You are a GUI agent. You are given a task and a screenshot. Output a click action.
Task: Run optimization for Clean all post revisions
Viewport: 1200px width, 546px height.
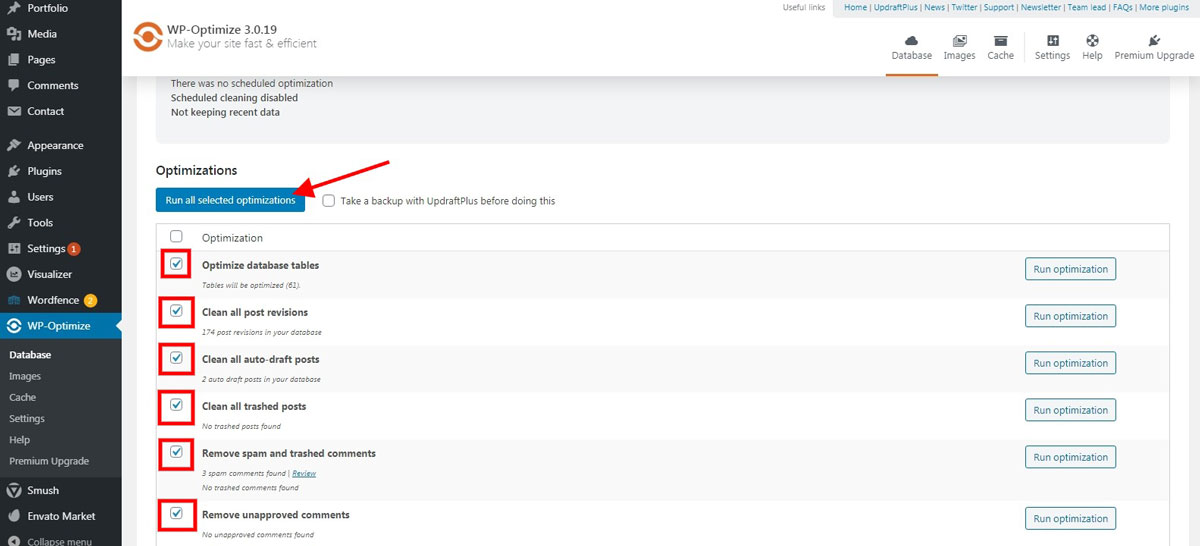(x=1070, y=316)
